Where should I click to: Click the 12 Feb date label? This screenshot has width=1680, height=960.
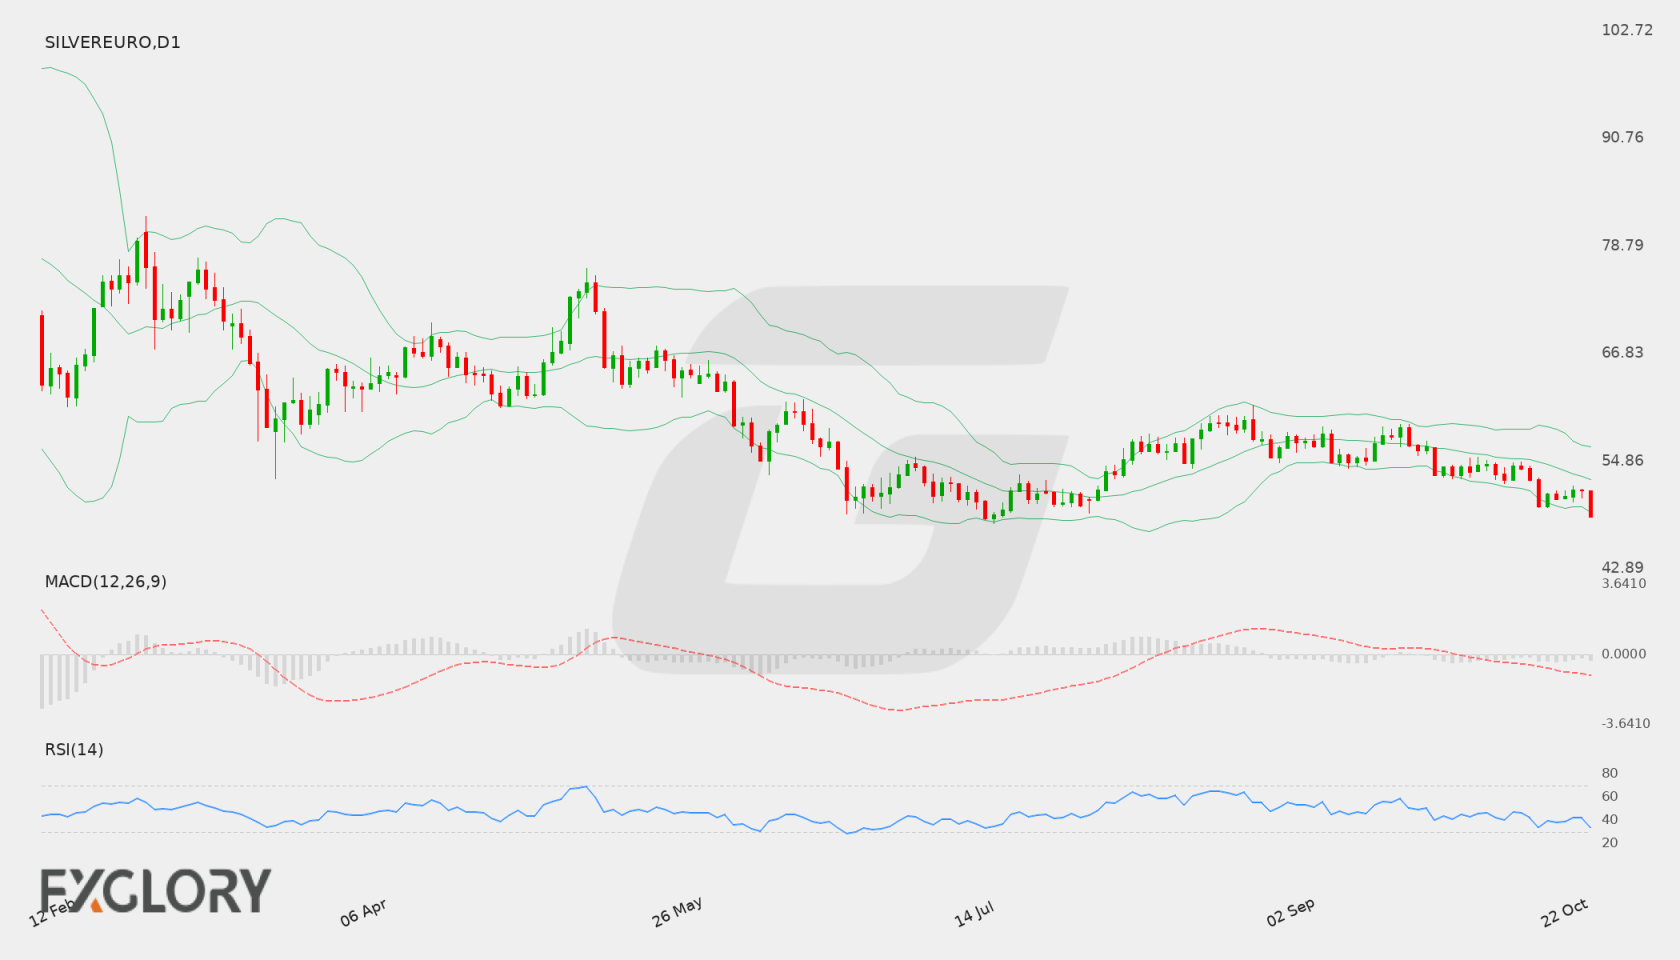[x=52, y=912]
